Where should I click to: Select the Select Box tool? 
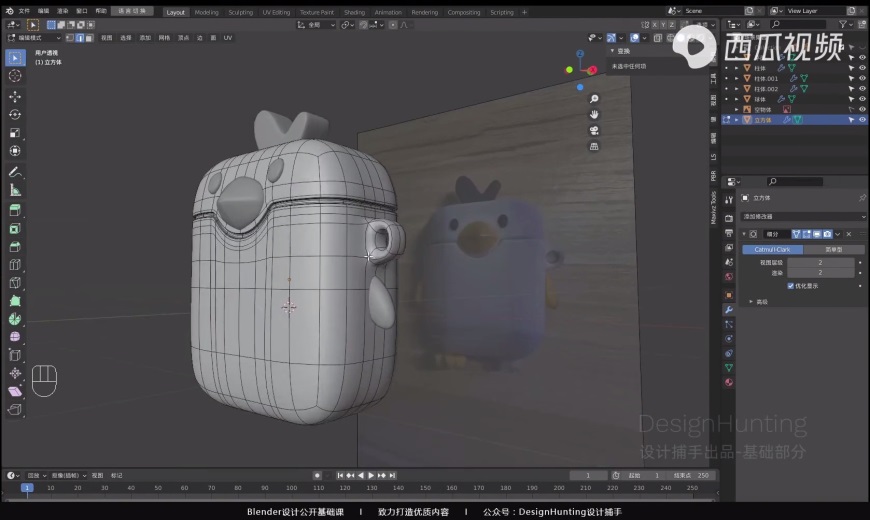[x=15, y=58]
